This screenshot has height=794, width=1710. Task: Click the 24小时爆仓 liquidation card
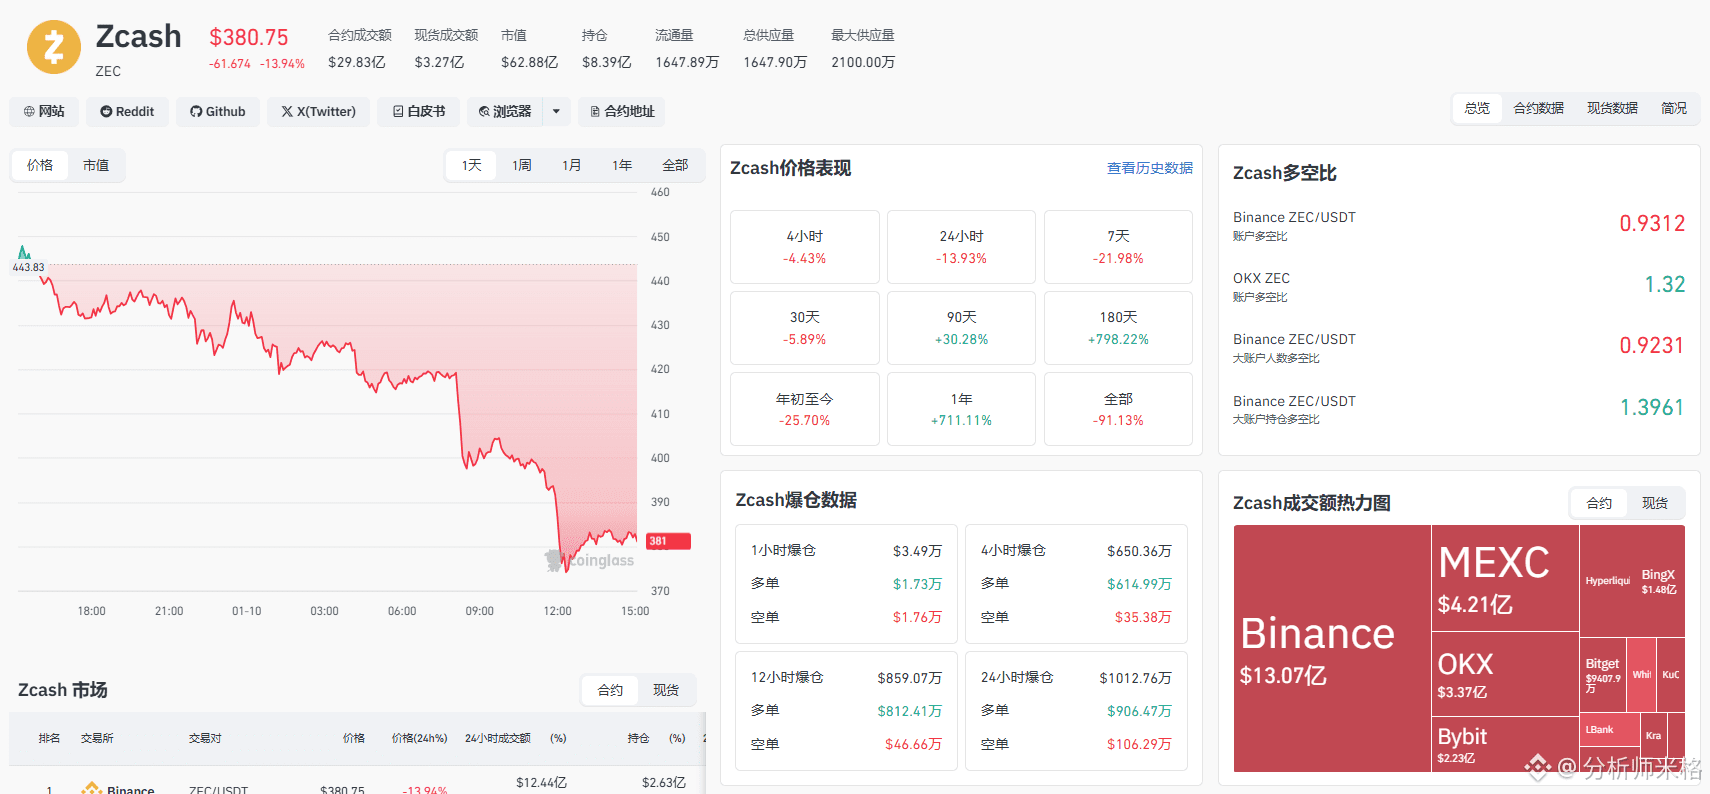(x=1077, y=711)
